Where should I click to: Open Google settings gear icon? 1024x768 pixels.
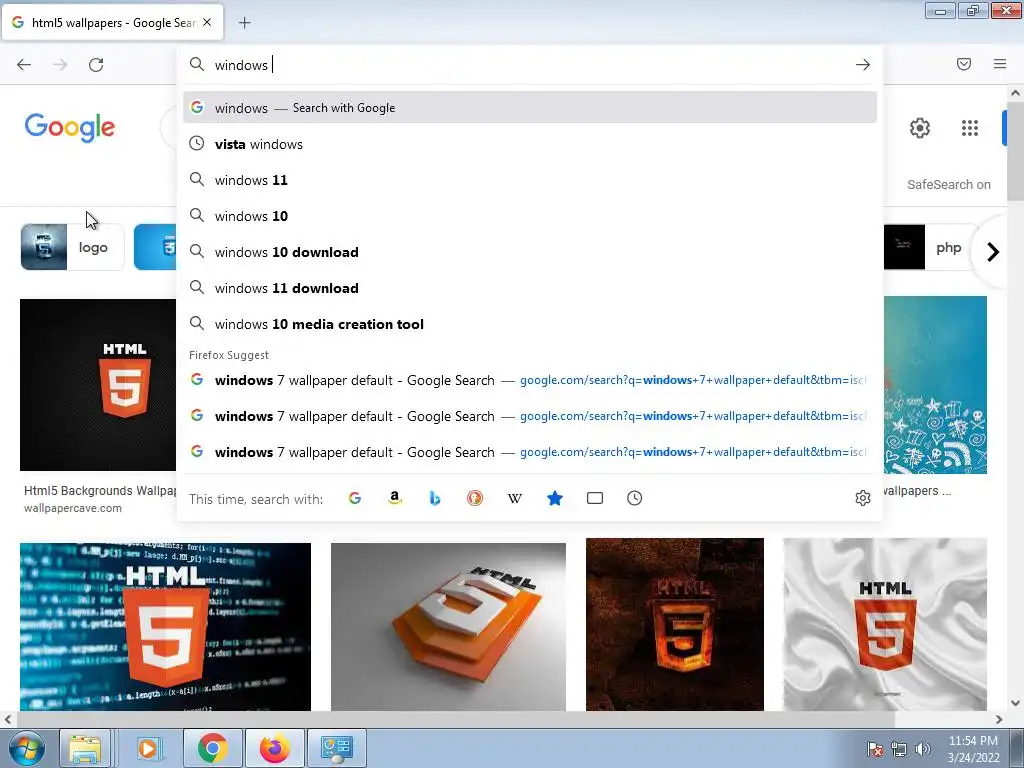tap(920, 128)
